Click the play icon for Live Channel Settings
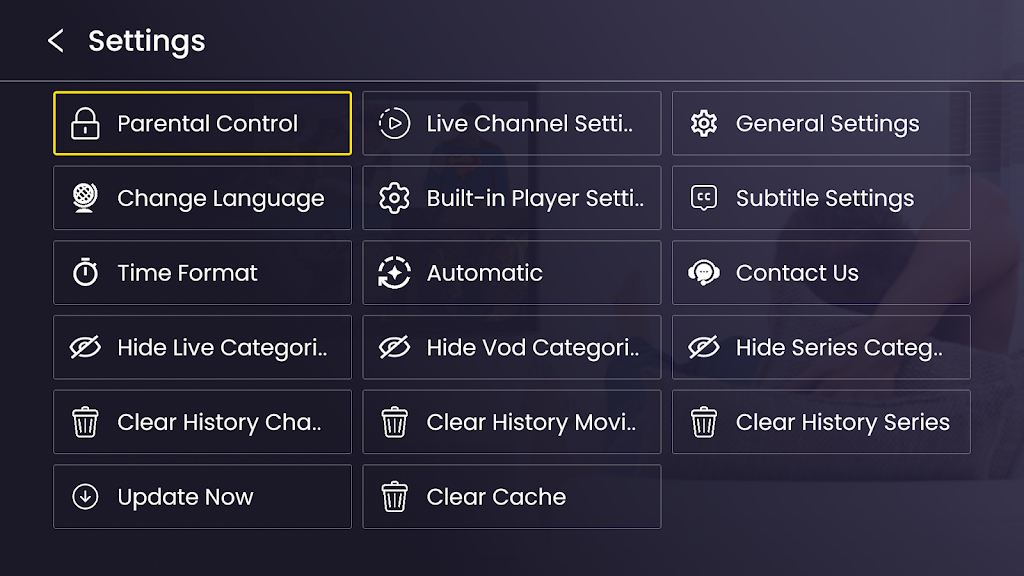This screenshot has width=1024, height=576. 395,124
